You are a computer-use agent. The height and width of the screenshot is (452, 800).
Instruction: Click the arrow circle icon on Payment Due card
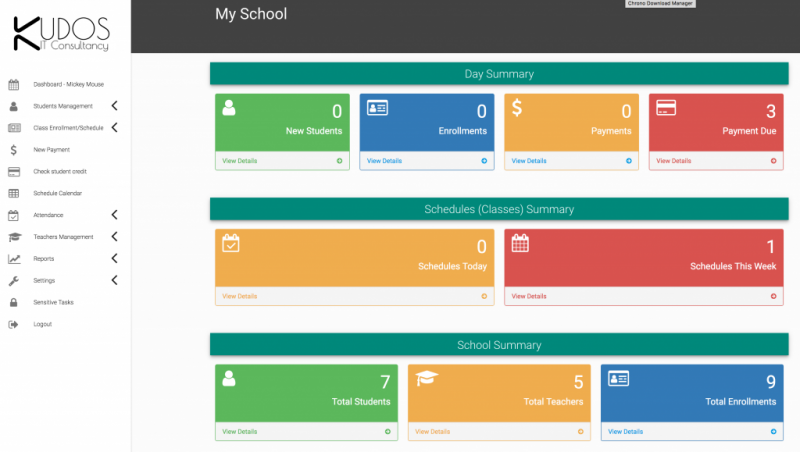click(773, 161)
